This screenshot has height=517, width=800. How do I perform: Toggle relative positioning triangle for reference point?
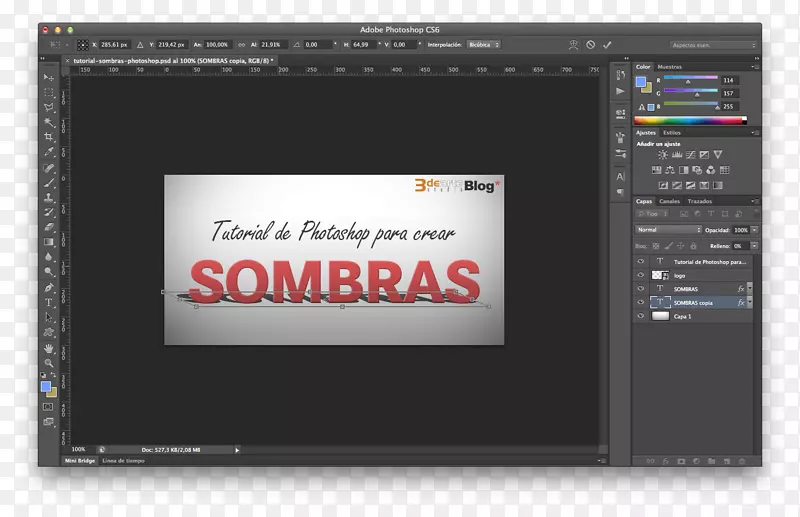pyautogui.click(x=140, y=45)
